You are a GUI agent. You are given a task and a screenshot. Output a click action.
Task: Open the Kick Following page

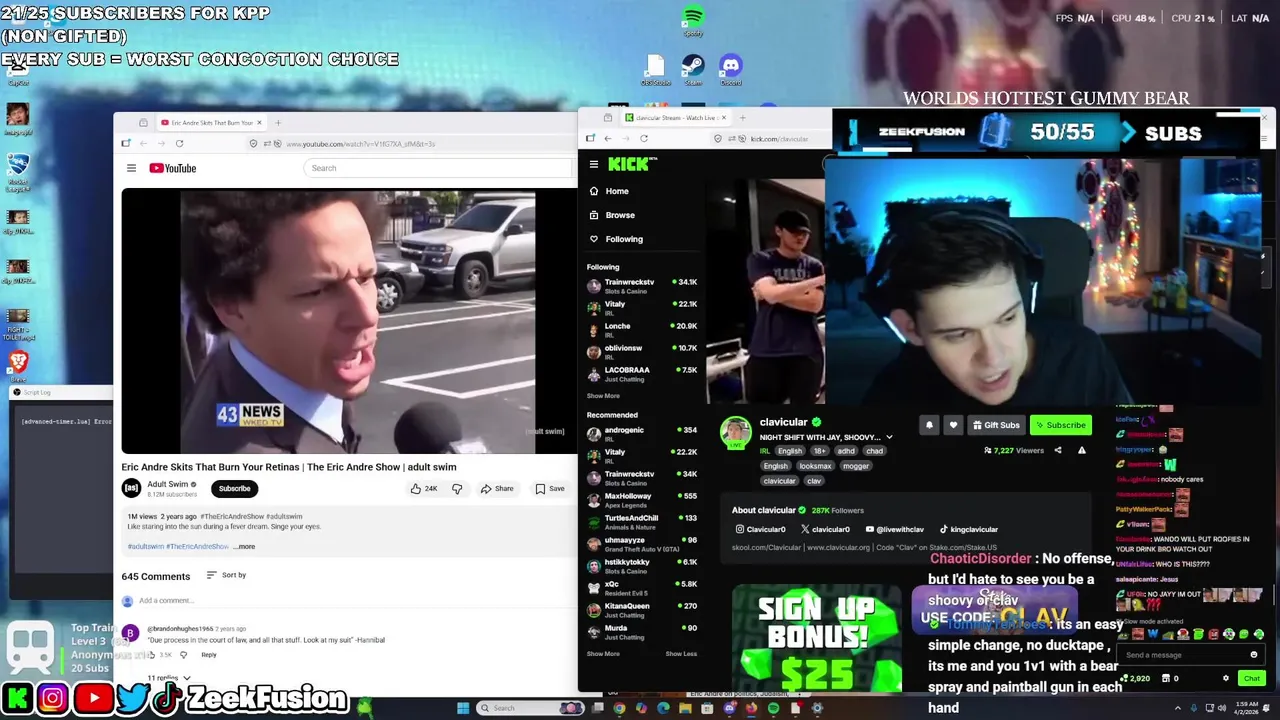[616, 239]
